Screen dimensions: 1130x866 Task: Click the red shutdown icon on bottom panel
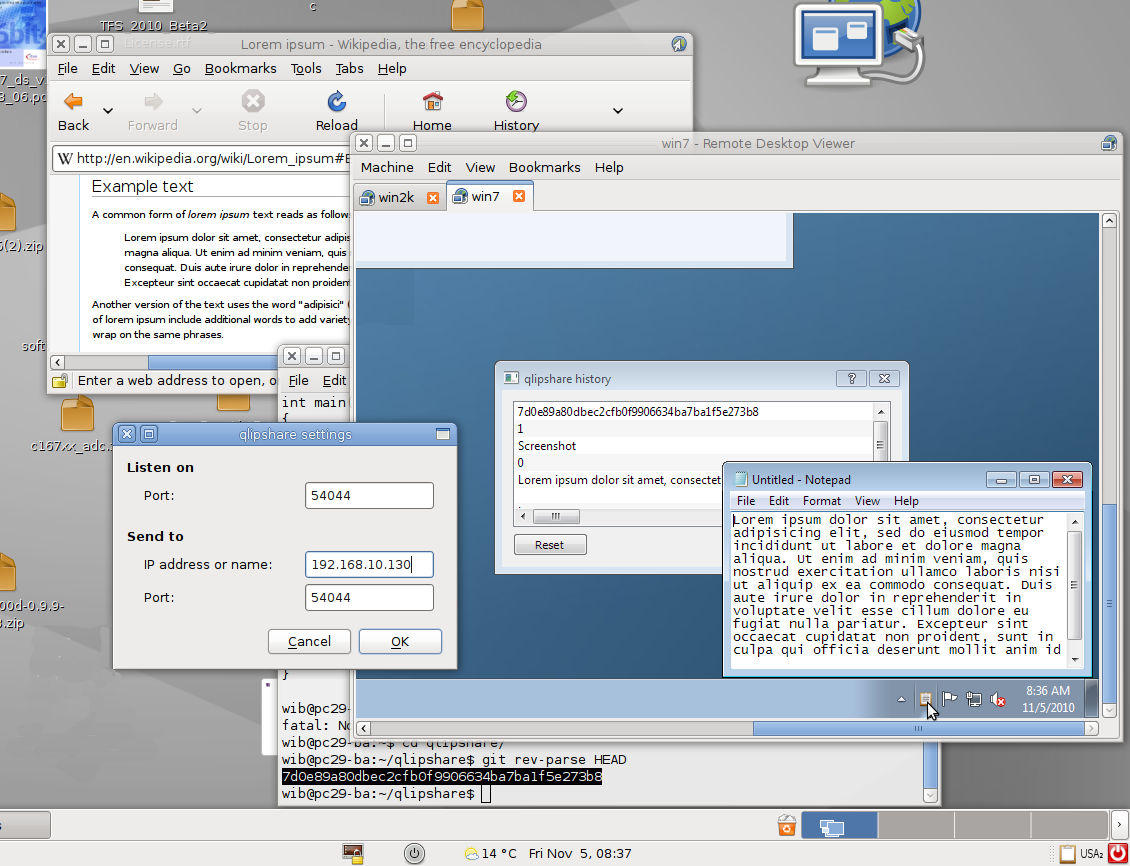coord(1117,854)
